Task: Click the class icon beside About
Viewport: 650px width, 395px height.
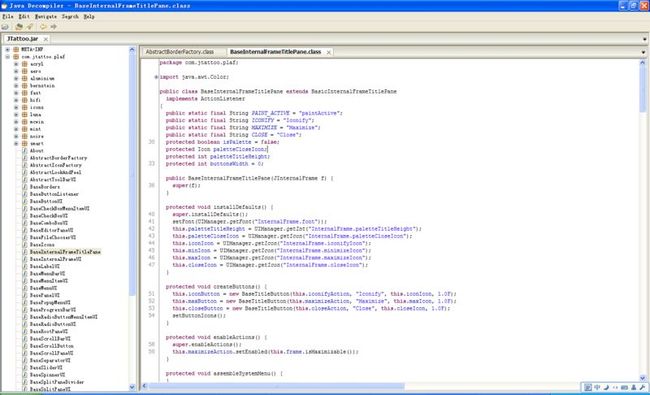Action: 25,150
